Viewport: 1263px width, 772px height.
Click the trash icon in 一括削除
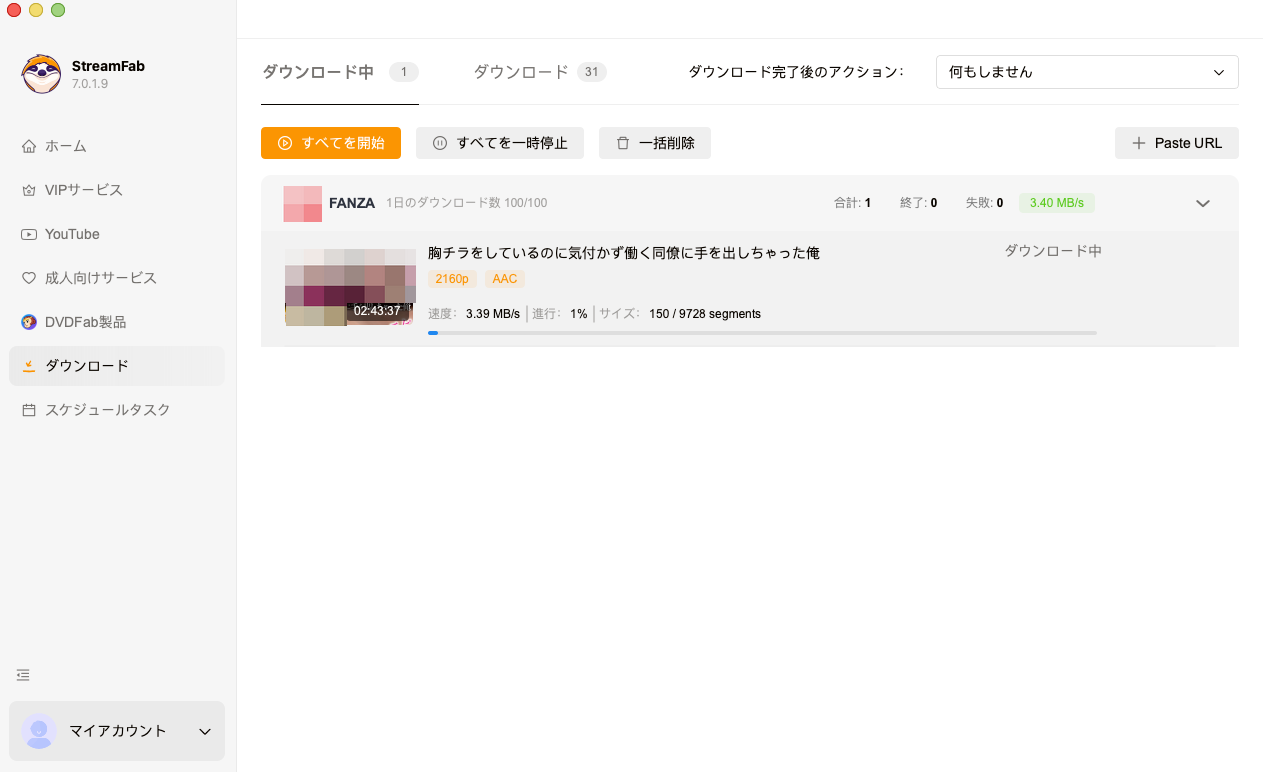623,143
